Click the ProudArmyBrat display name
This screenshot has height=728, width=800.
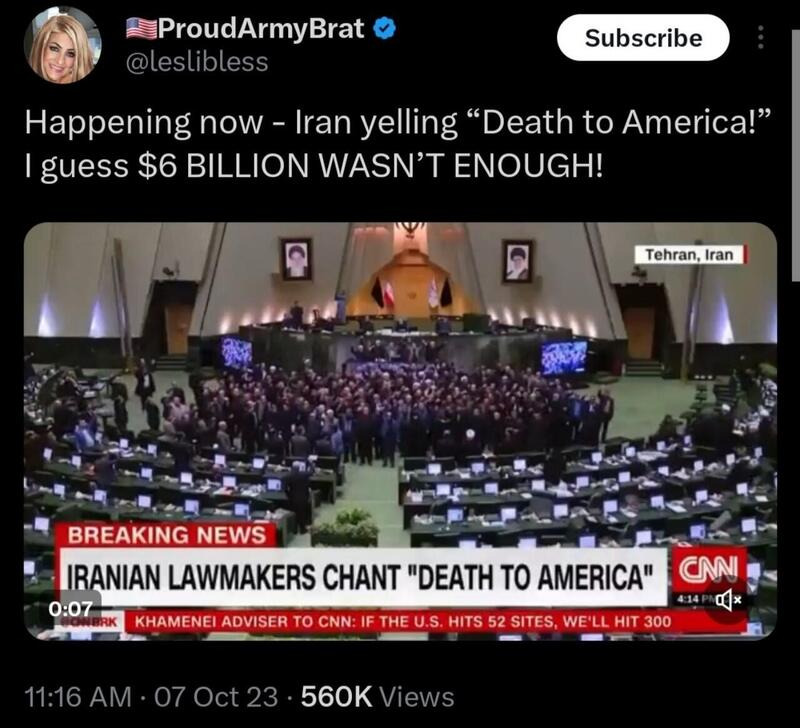coord(261,29)
